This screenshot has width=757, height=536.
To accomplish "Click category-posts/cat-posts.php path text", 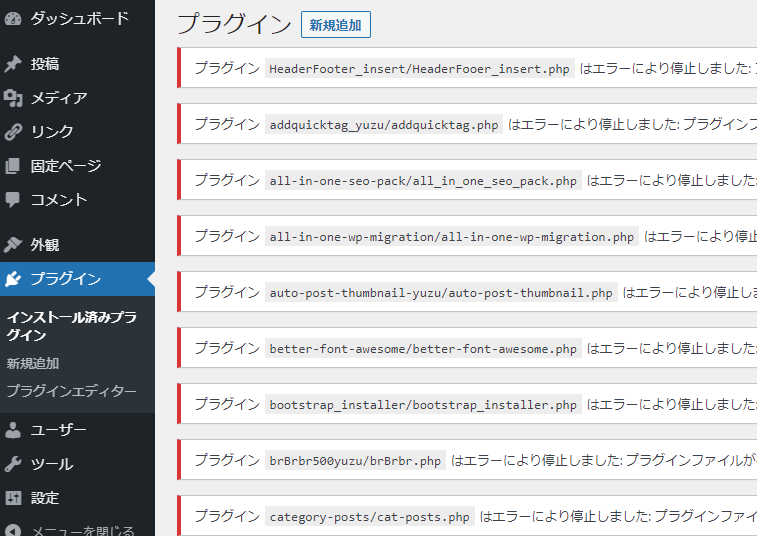I will click(369, 517).
